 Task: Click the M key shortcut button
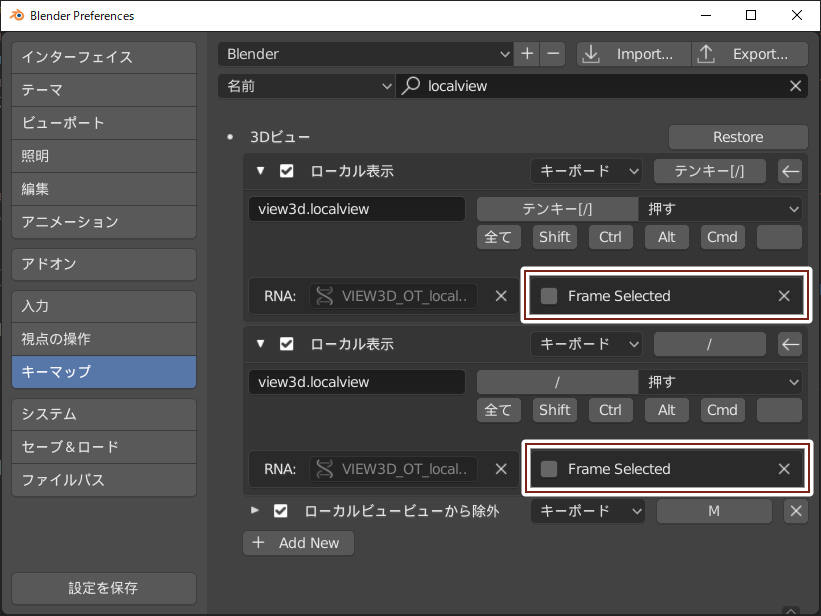coord(714,511)
